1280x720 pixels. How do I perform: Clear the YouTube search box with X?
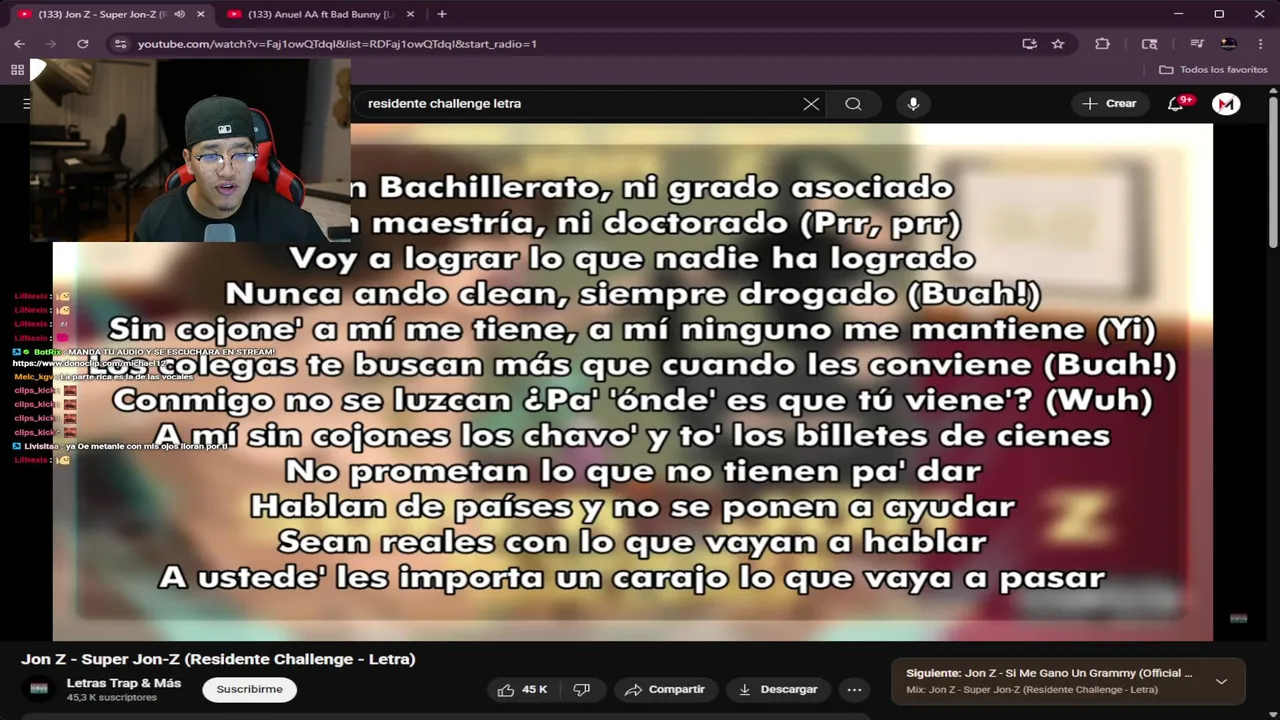pos(811,104)
